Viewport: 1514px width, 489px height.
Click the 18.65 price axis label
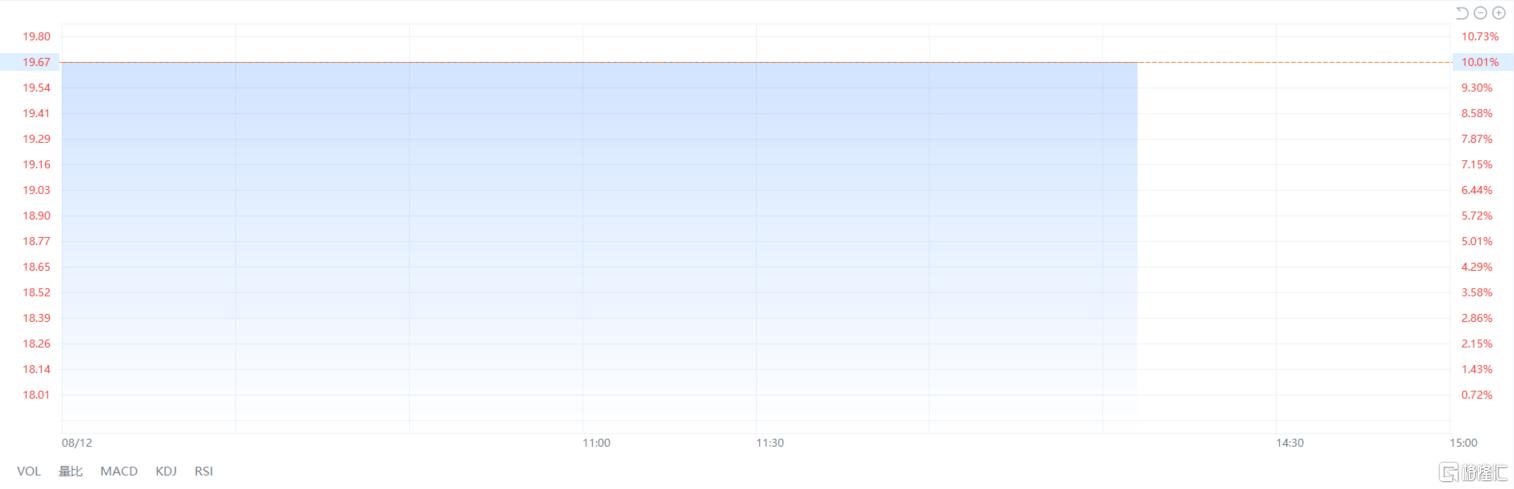point(37,267)
